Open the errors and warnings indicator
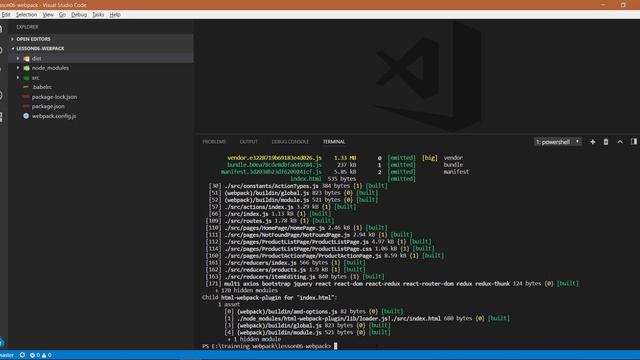Viewport: 640px width, 360px height. click(40, 355)
